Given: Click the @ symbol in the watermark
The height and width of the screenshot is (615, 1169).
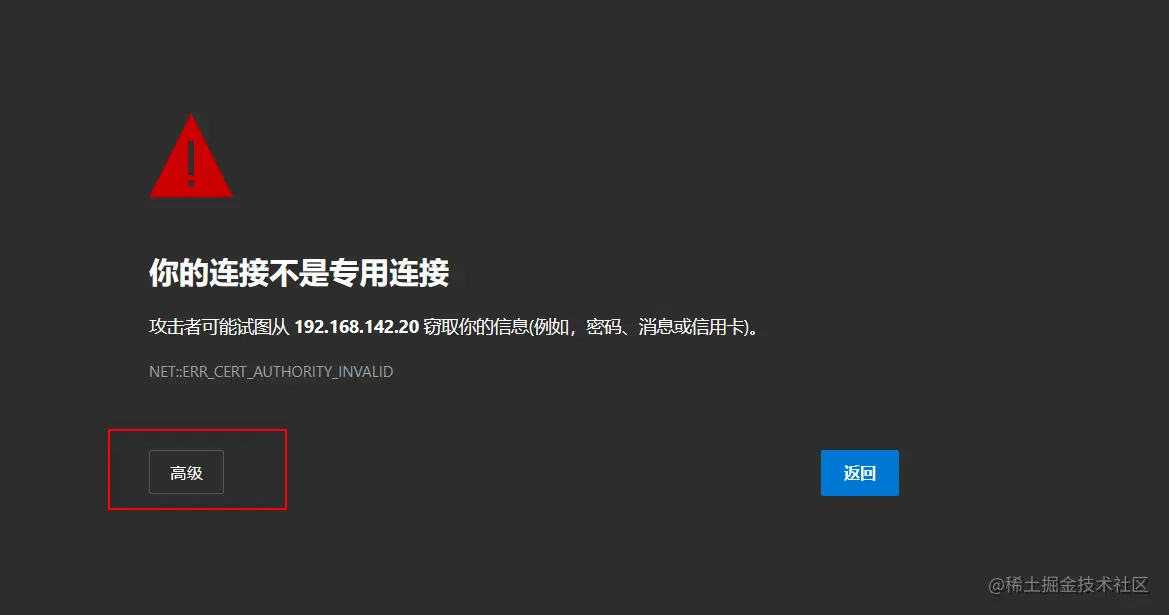Looking at the screenshot, I should coord(997,585).
